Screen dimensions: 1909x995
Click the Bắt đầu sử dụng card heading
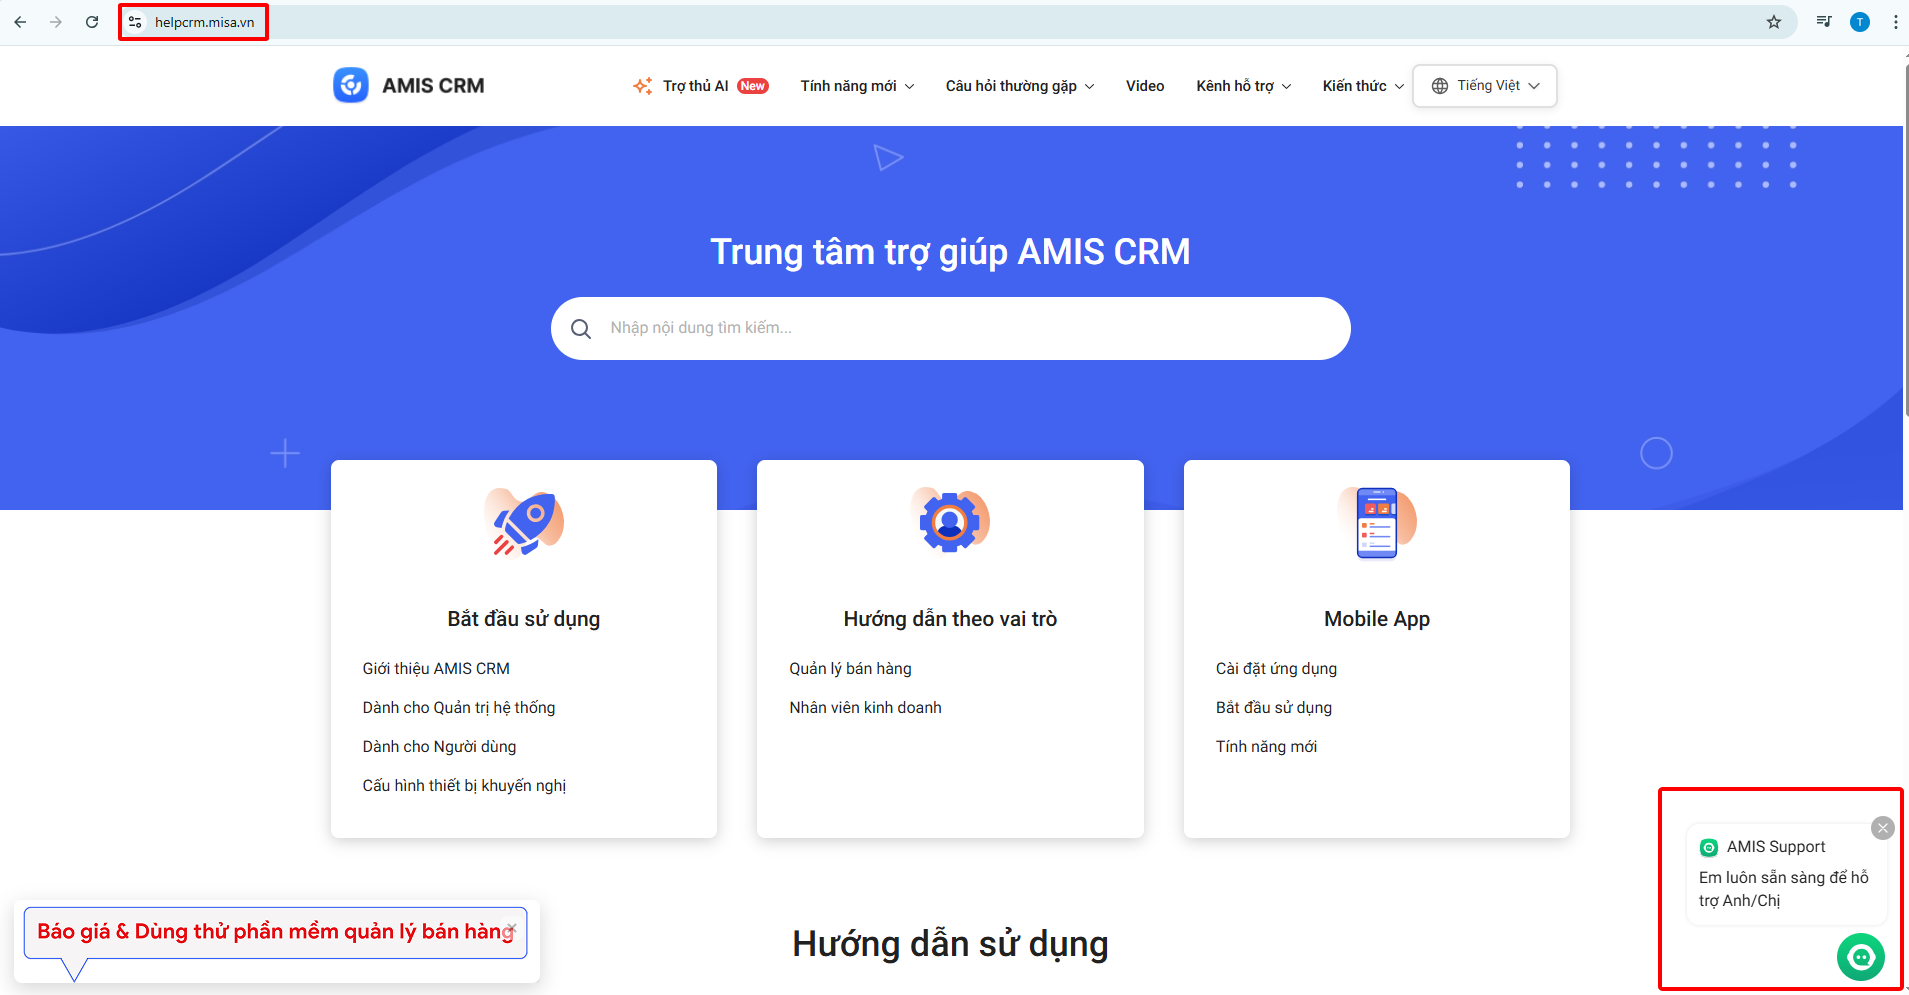[x=524, y=619]
